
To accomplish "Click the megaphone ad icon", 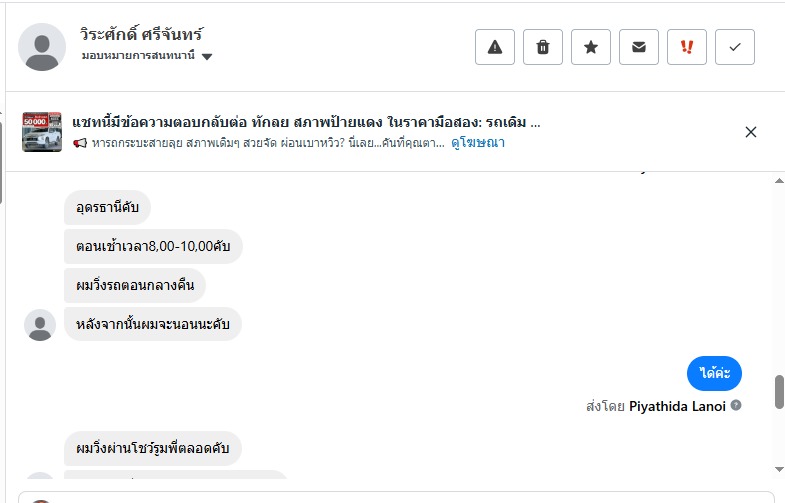I will tap(80, 143).
